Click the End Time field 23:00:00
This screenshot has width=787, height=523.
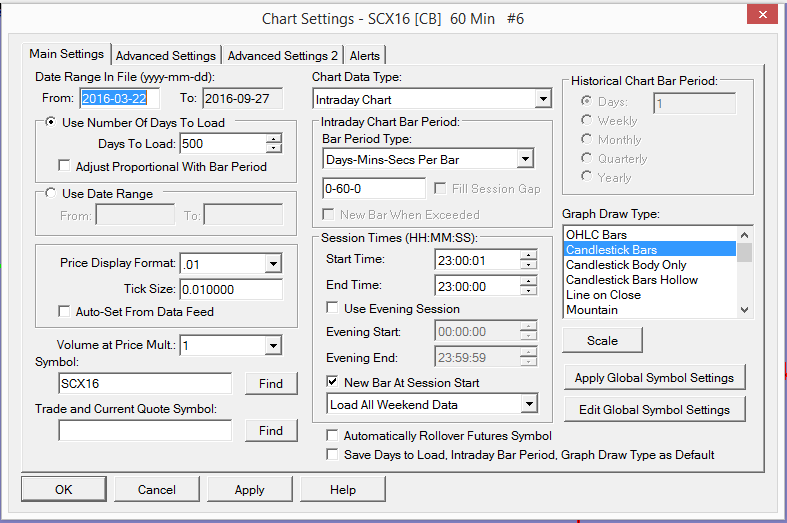tap(477, 286)
